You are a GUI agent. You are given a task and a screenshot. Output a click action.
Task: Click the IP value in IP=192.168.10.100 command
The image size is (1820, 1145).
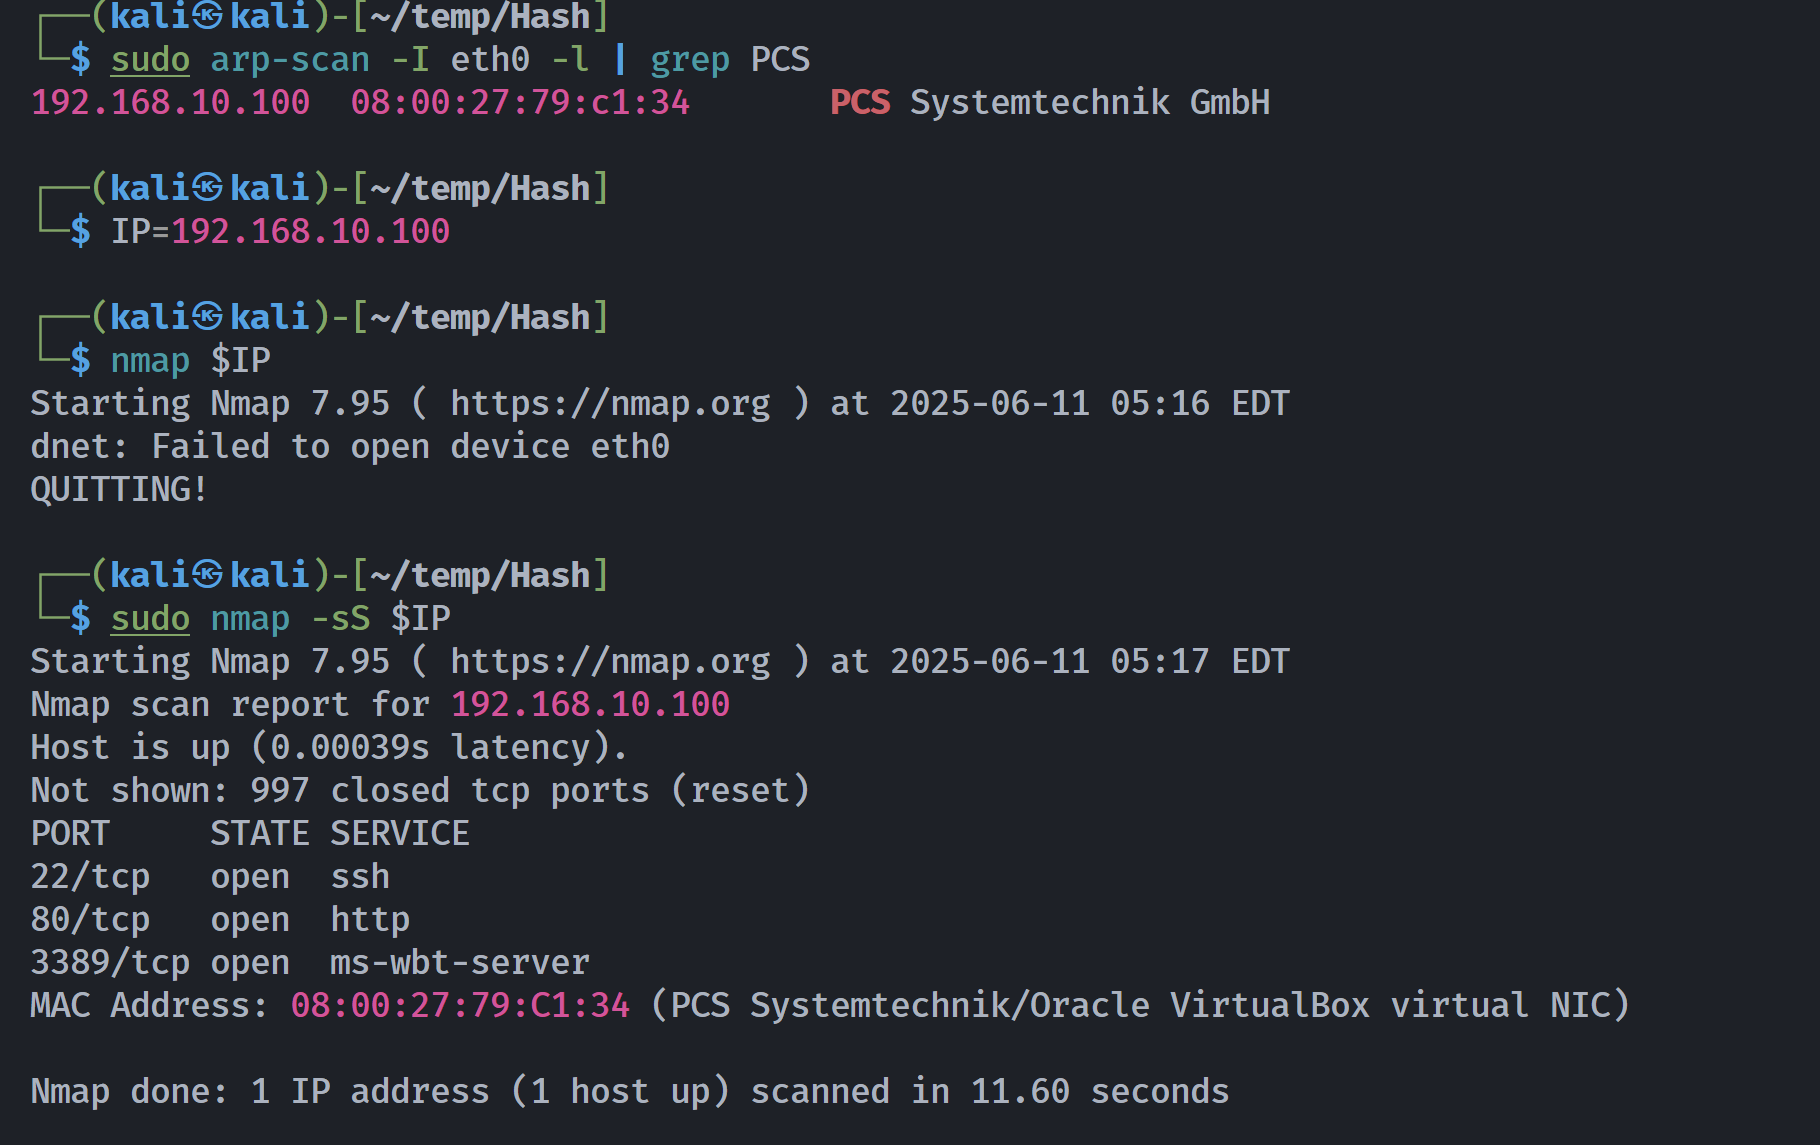point(310,231)
